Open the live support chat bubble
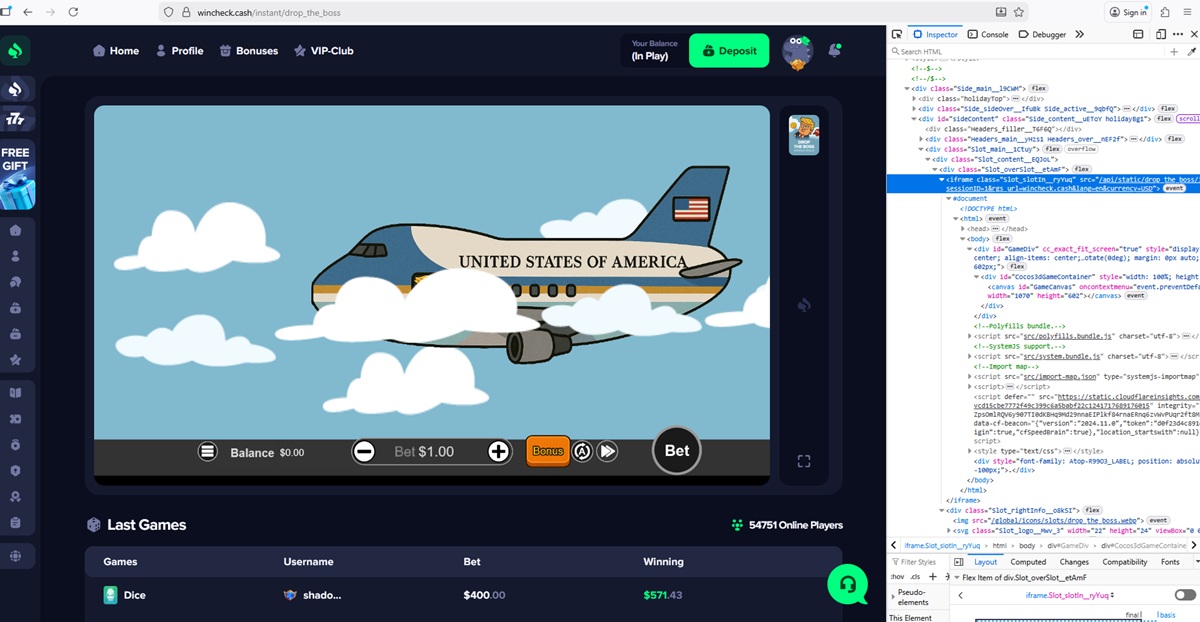Screen dimensions: 1200x622 (847, 584)
